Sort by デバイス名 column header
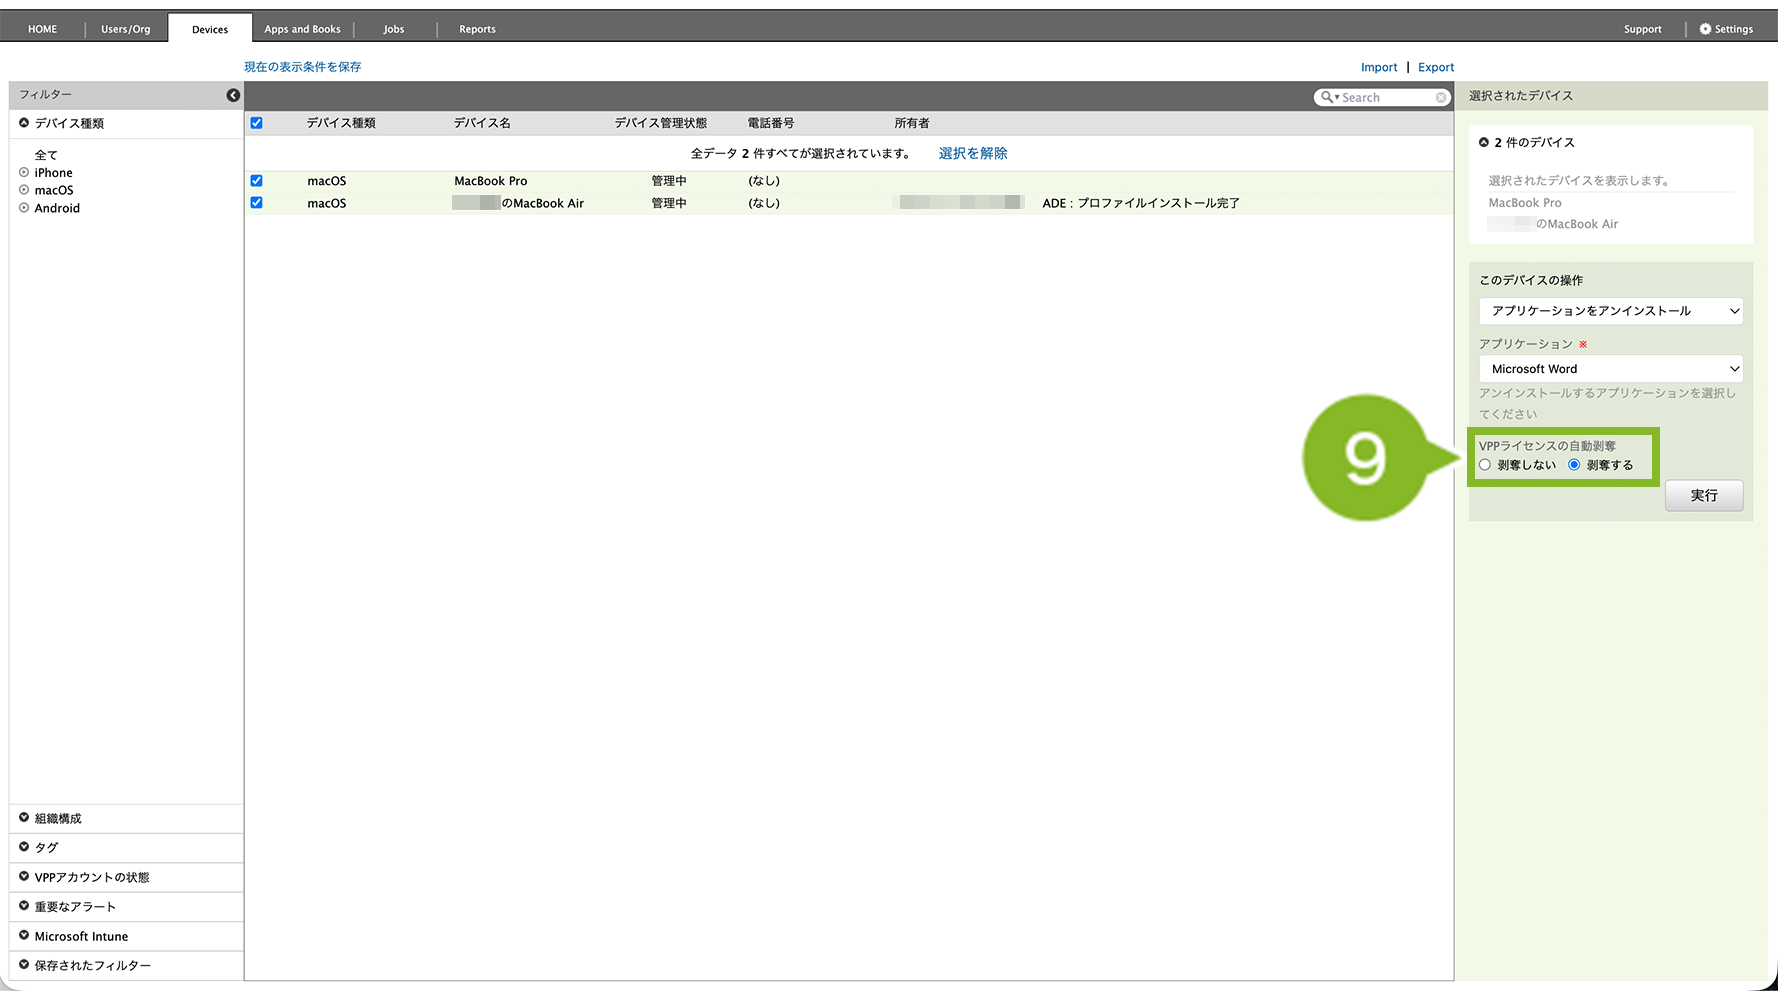 pyautogui.click(x=482, y=123)
